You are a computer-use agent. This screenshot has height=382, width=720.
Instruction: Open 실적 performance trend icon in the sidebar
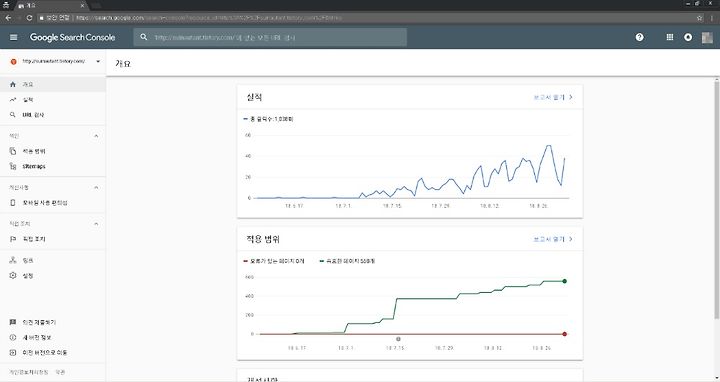(x=13, y=100)
